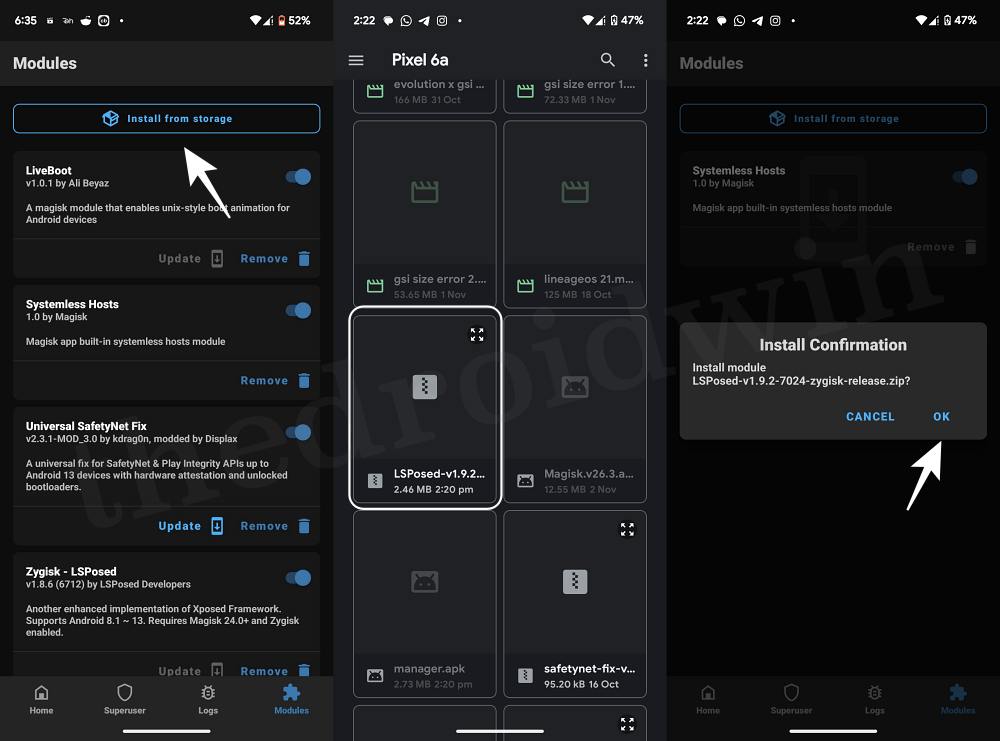Screen dimensions: 1000x741
Task: Select safetynet-fix zip file
Action: click(575, 604)
